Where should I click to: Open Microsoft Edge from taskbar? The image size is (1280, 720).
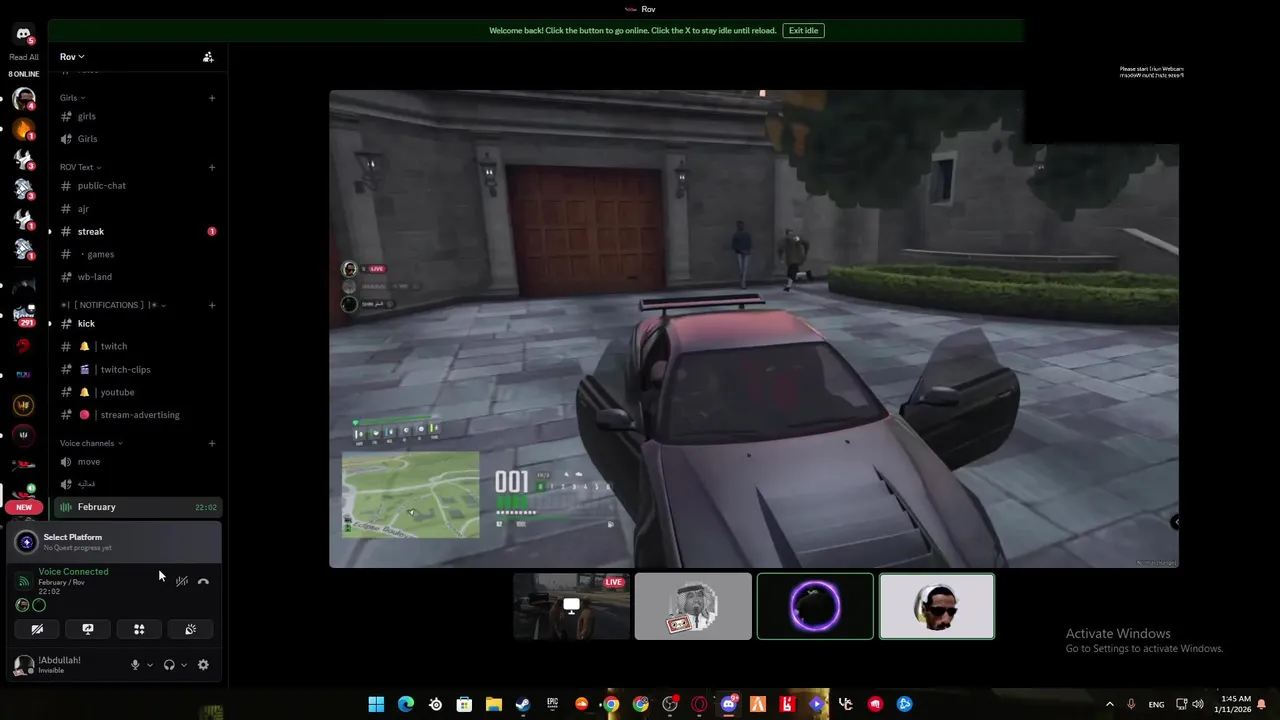(406, 704)
